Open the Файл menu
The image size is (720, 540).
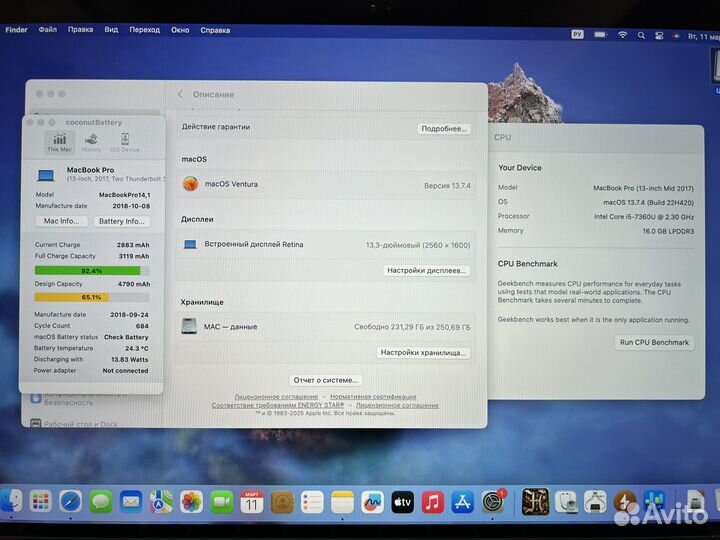(x=48, y=29)
